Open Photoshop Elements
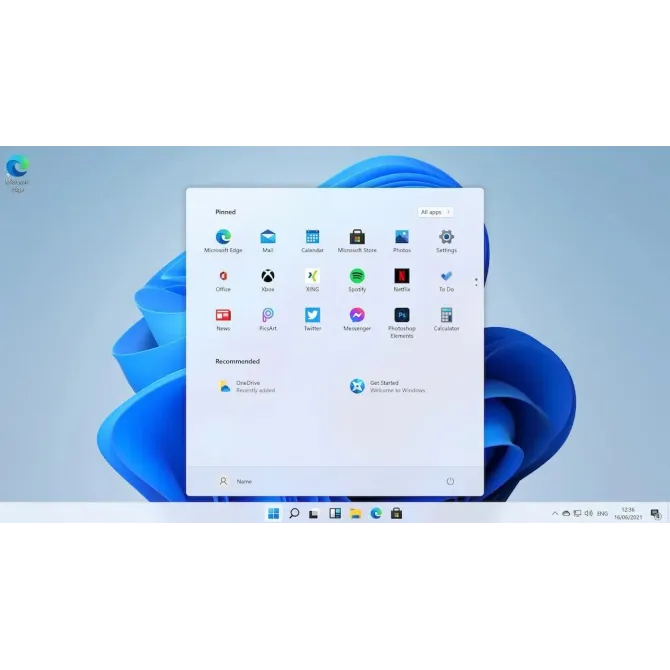Viewport: 670px width, 670px height. point(402,323)
